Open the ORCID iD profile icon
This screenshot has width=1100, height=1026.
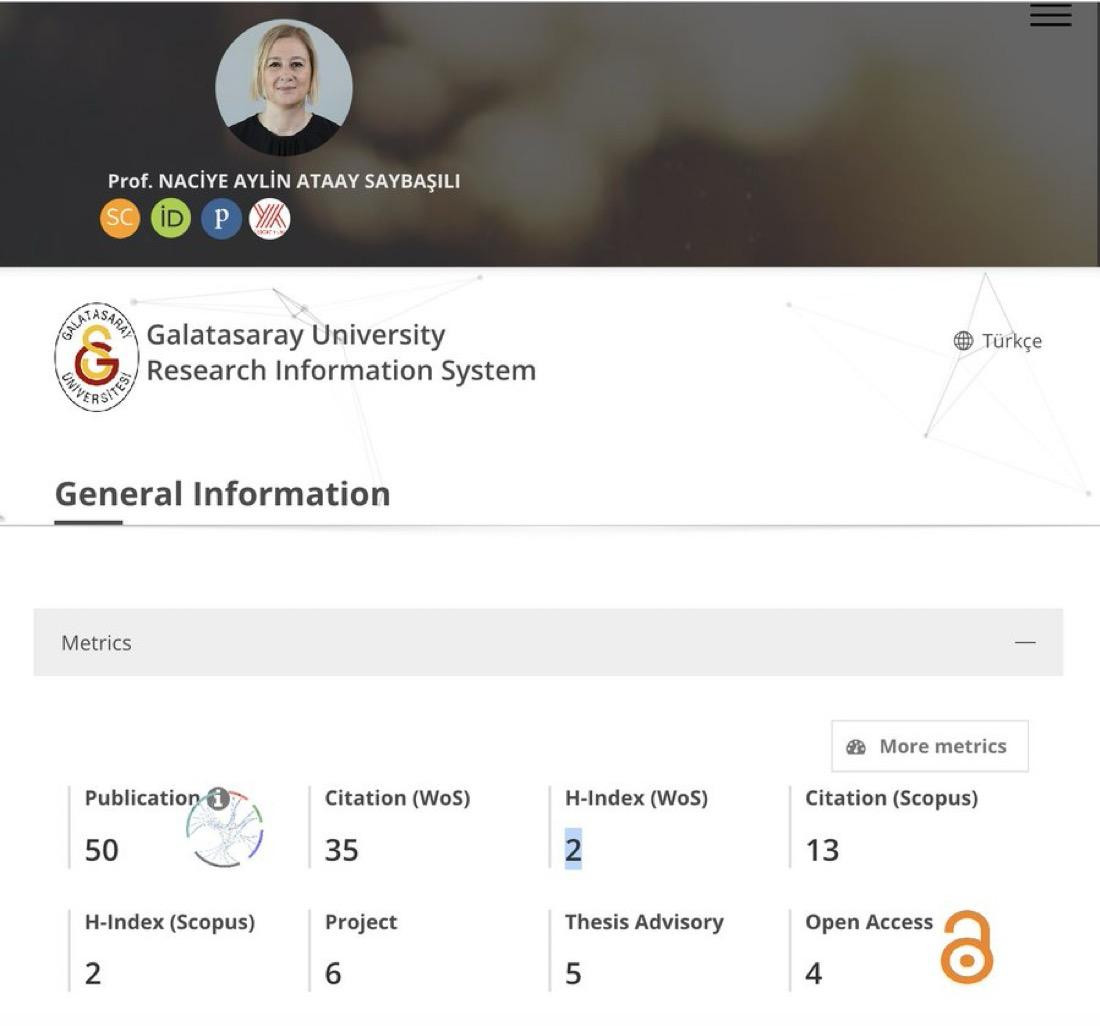click(x=170, y=218)
